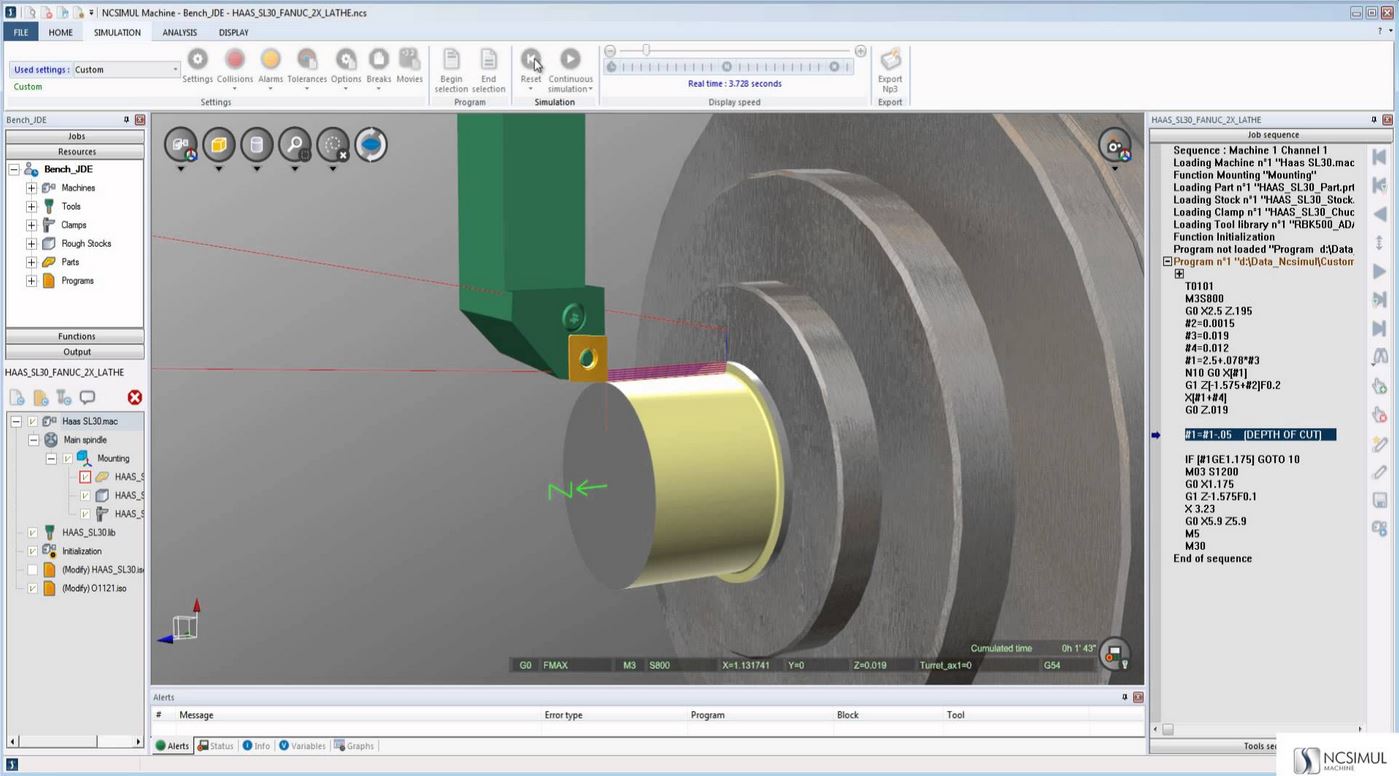Open the FILE menu

click(21, 32)
